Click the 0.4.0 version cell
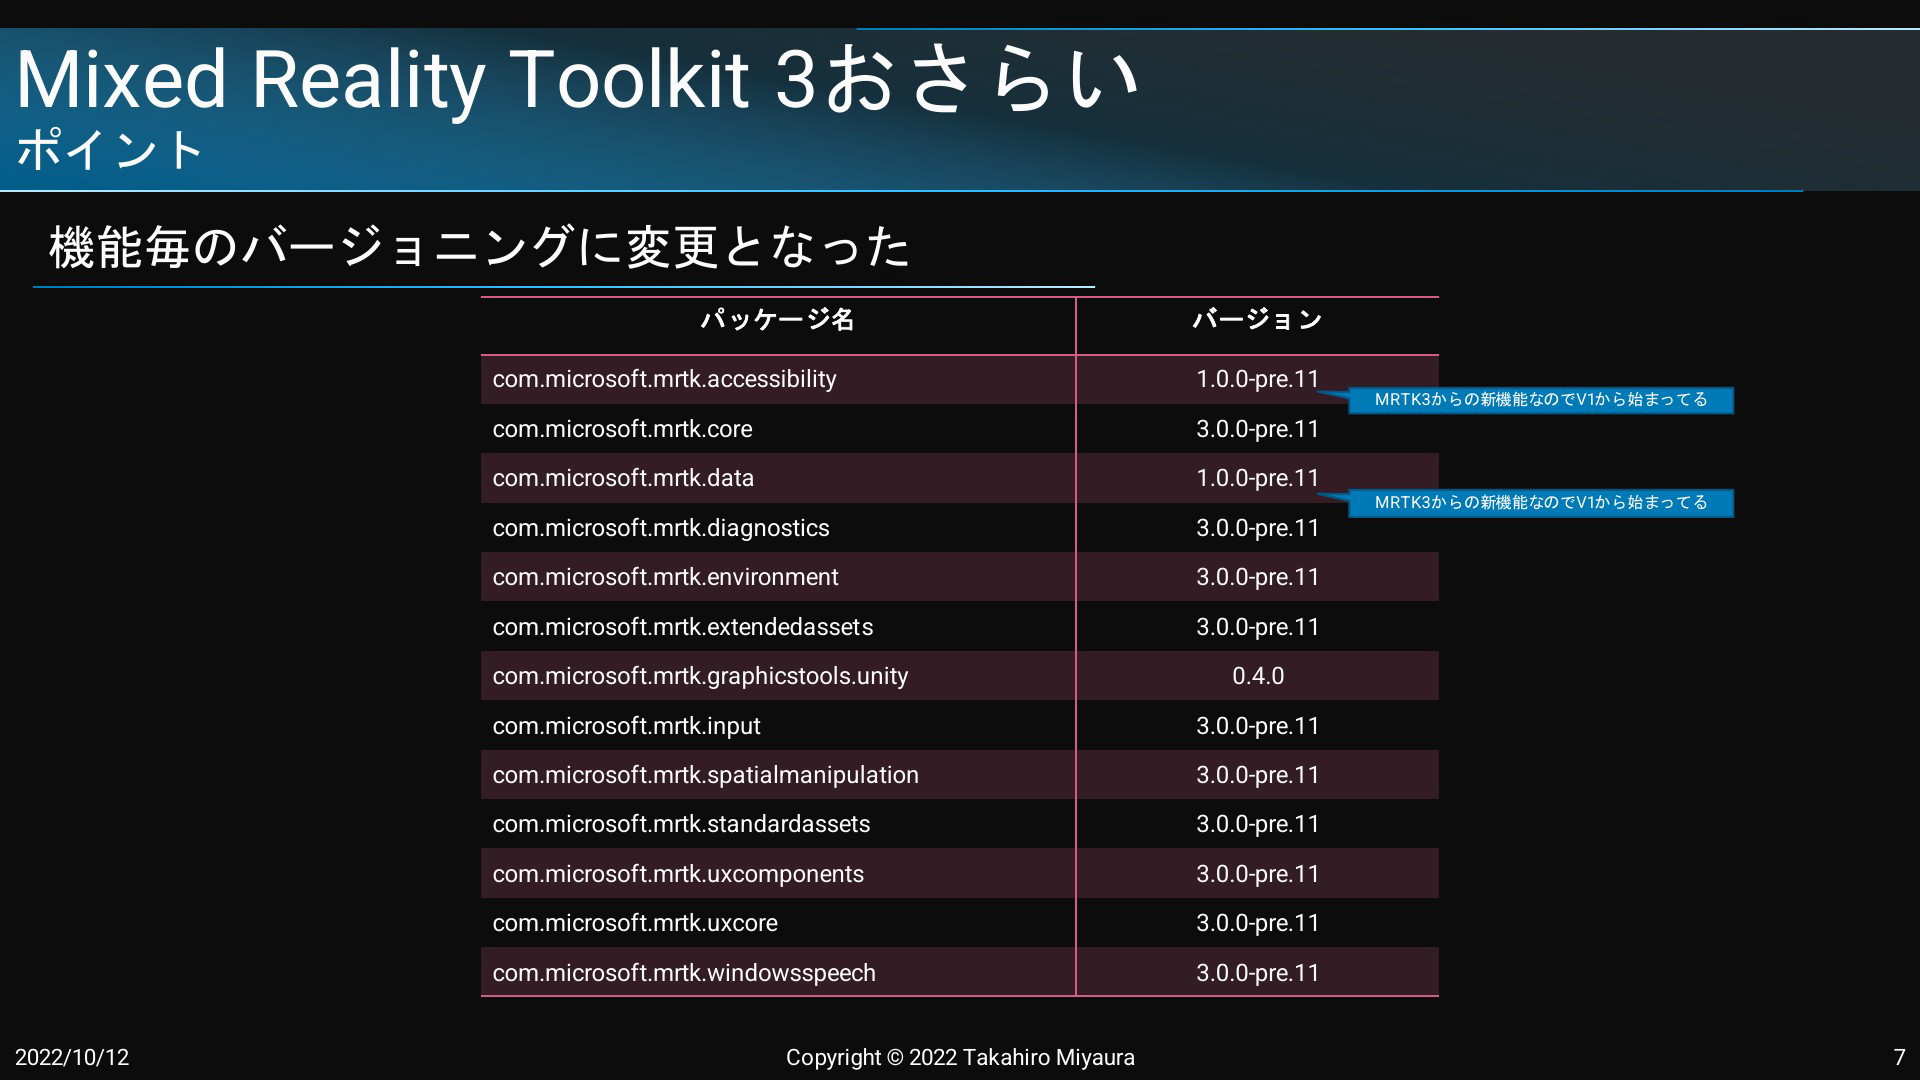Image resolution: width=1920 pixels, height=1080 pixels. pyautogui.click(x=1257, y=676)
